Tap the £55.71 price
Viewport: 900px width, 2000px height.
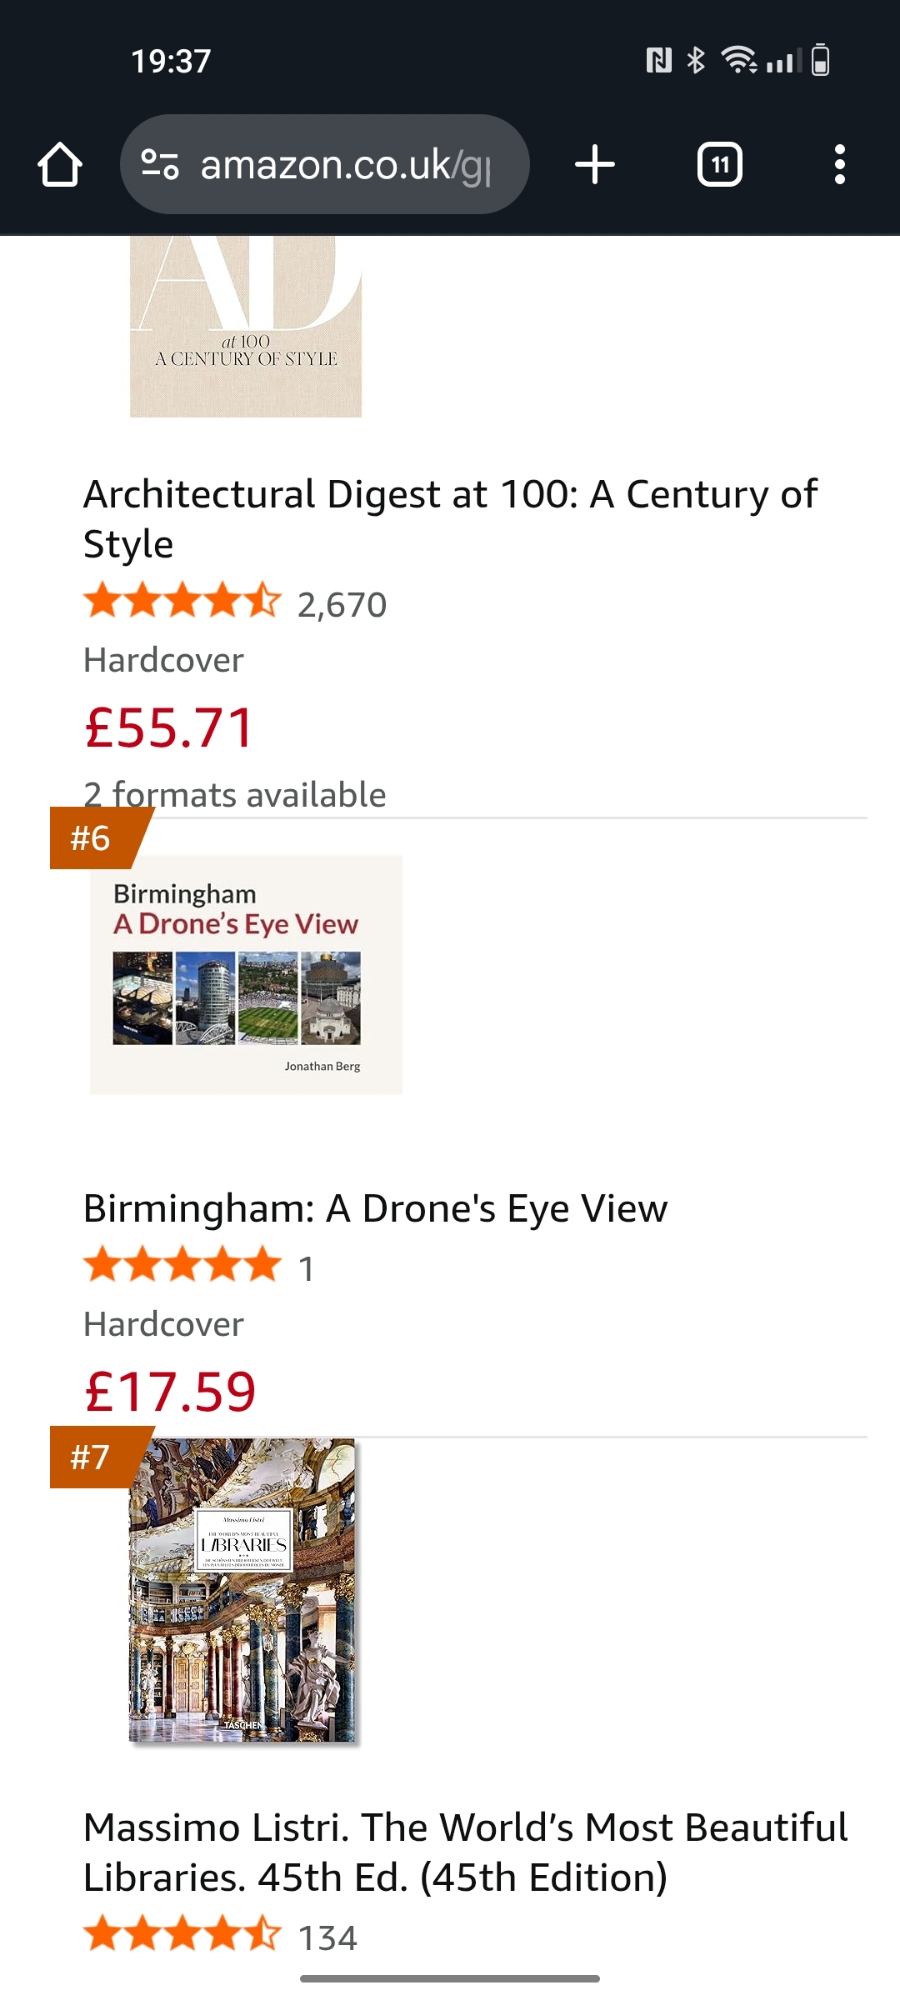(169, 728)
